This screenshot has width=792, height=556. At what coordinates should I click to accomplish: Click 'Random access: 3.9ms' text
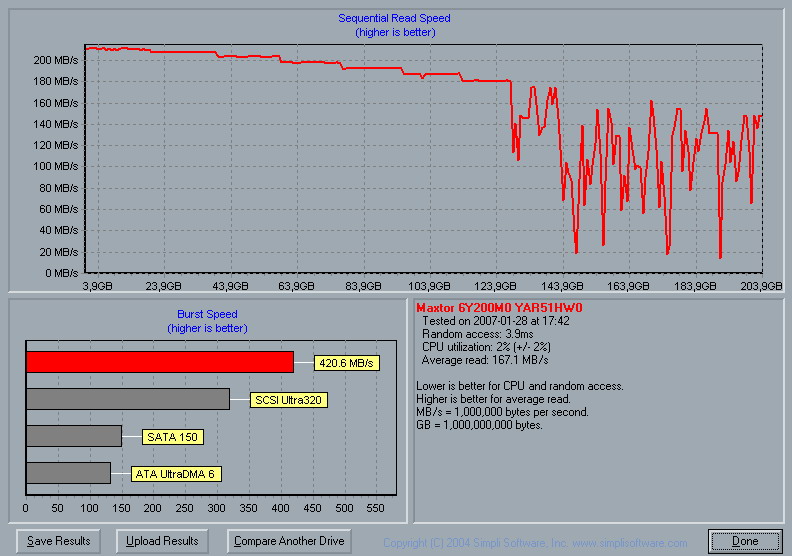coord(477,334)
